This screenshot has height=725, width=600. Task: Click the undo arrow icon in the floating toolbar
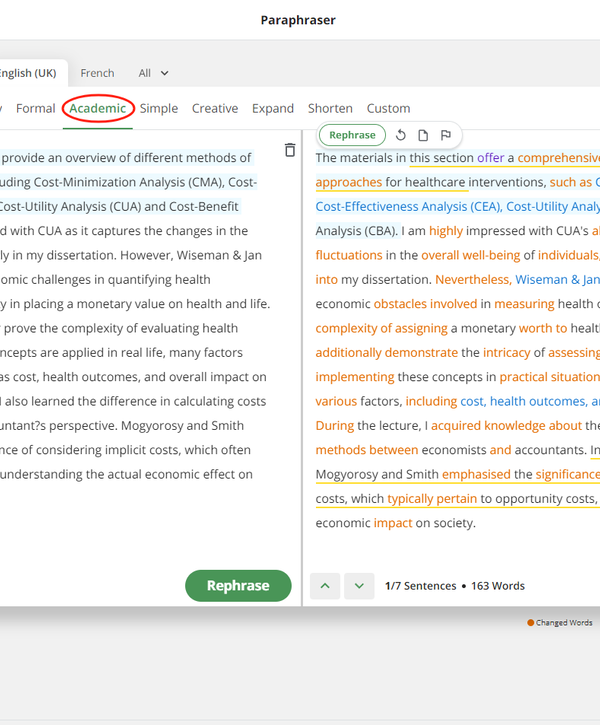401,135
